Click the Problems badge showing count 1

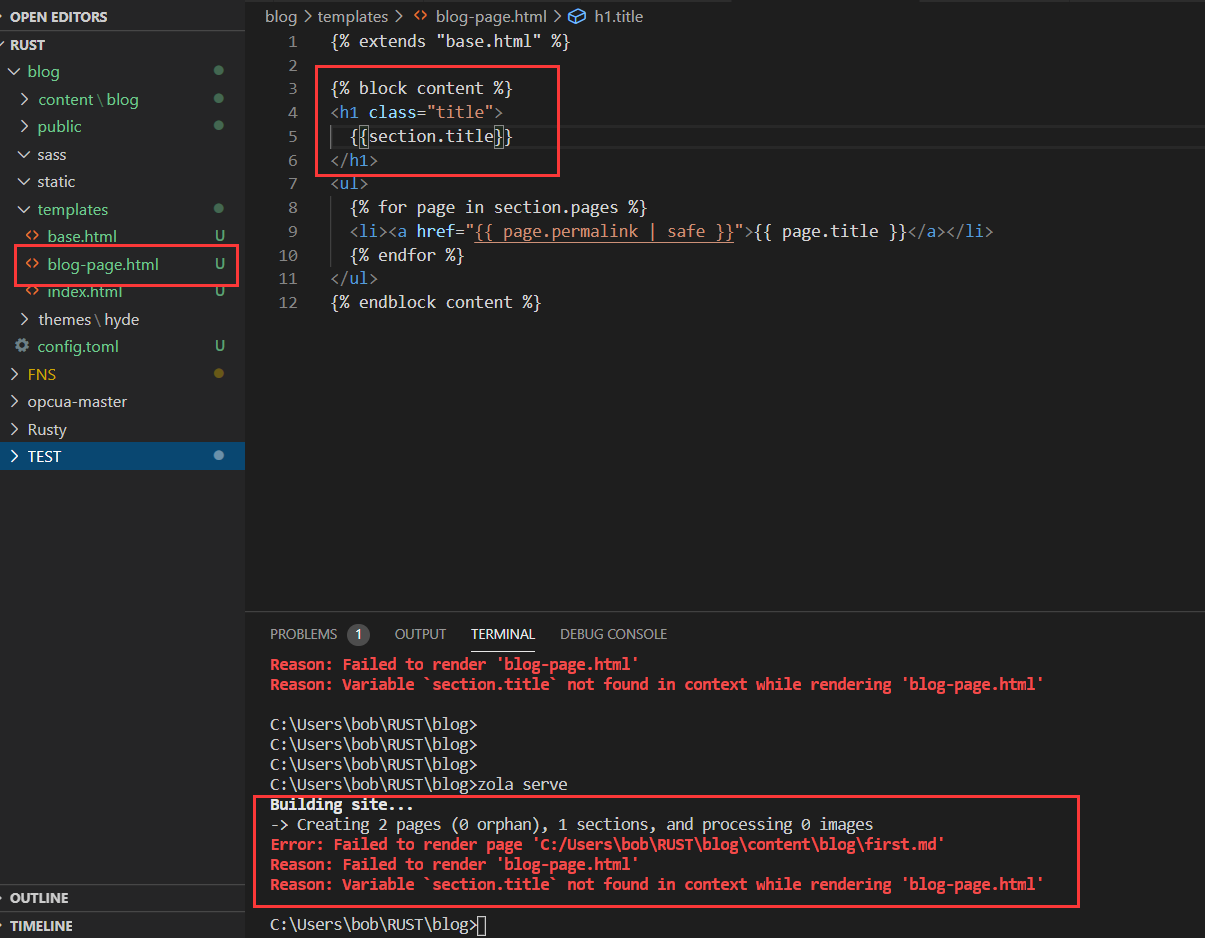point(358,634)
